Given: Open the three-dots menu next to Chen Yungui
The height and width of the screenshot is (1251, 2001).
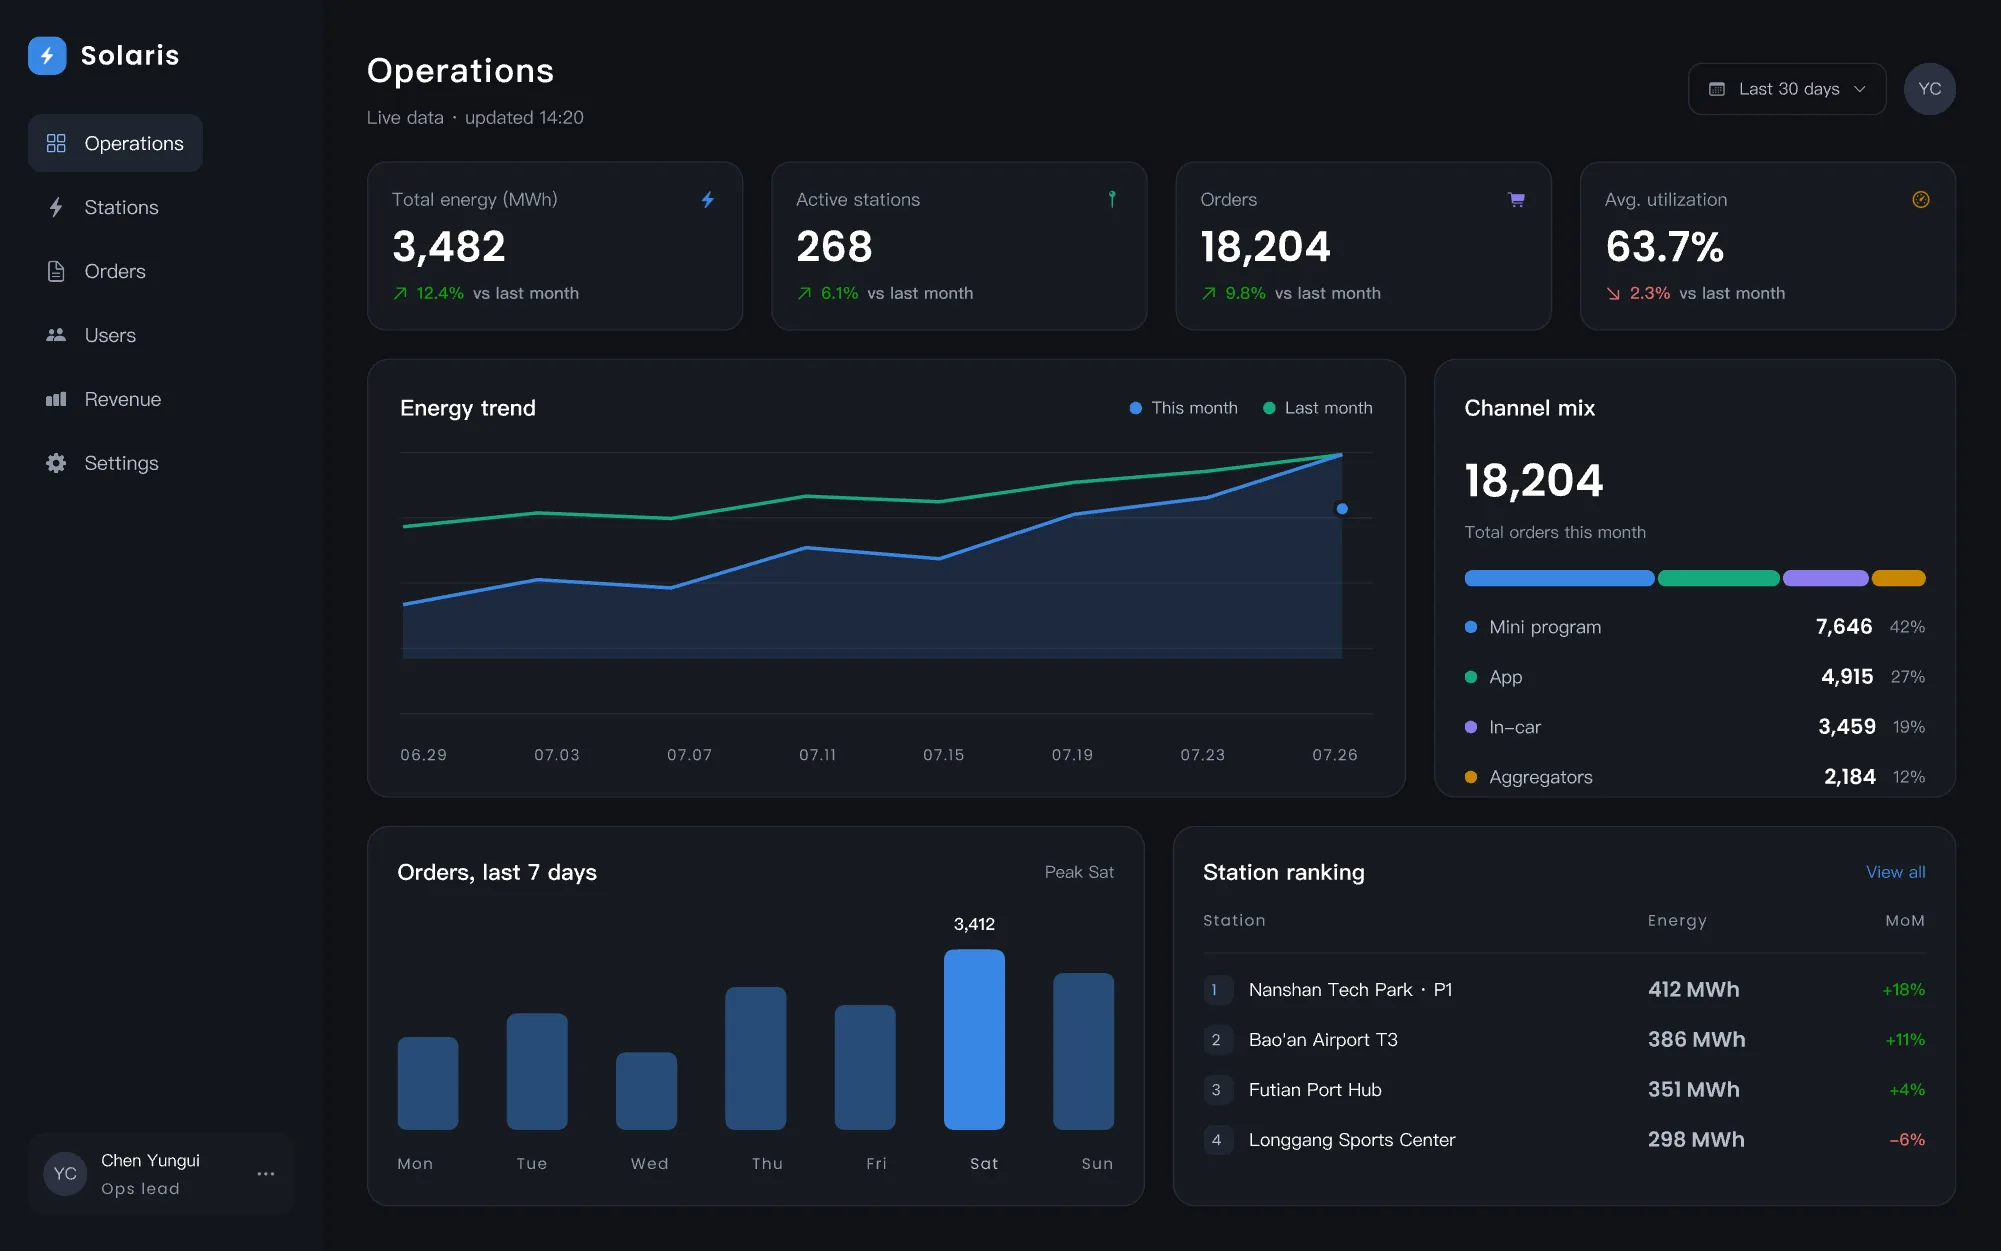Looking at the screenshot, I should point(265,1174).
